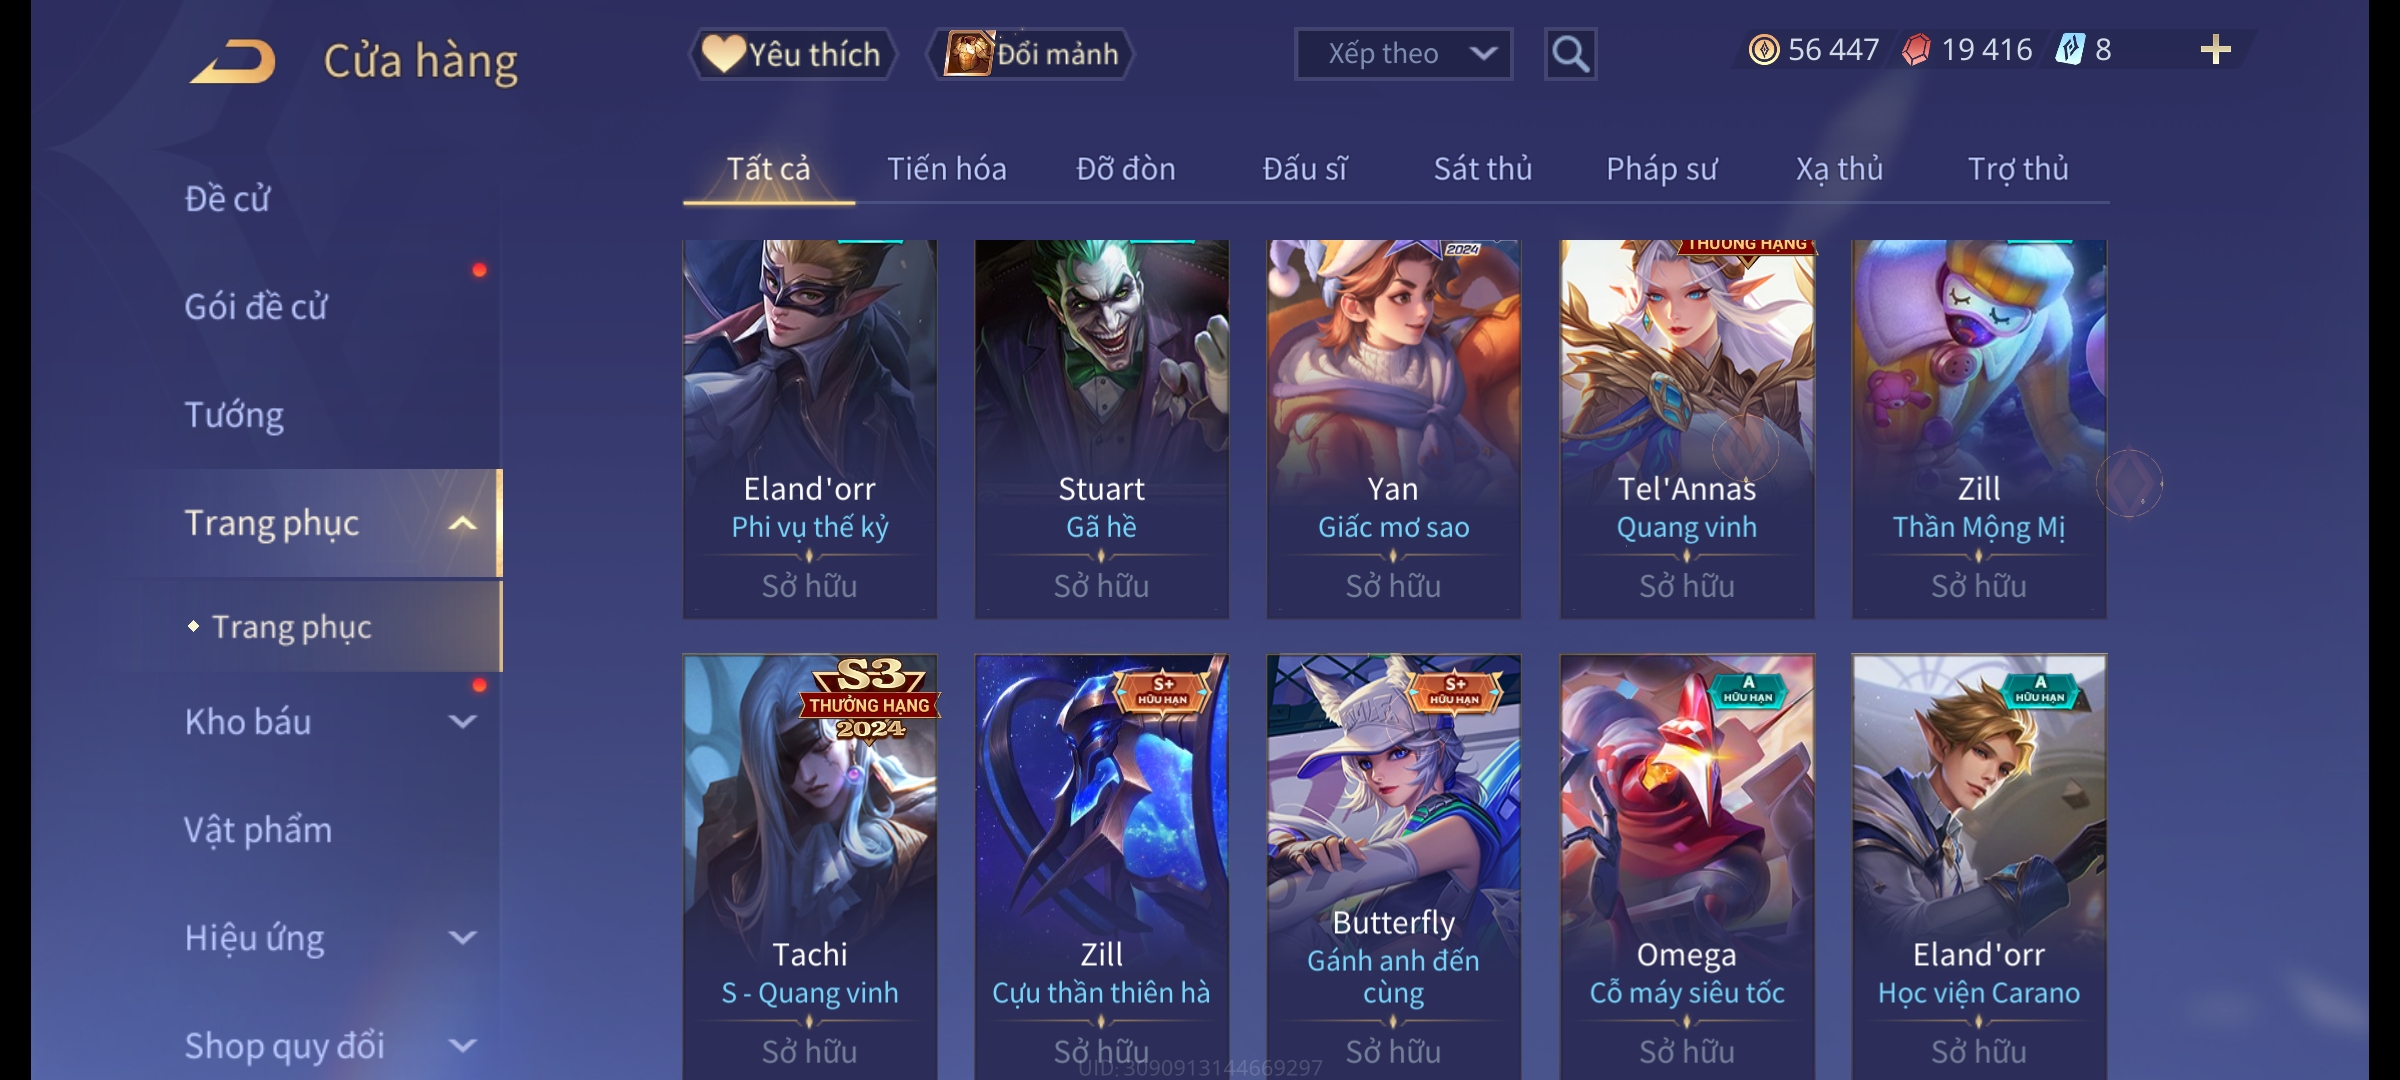The image size is (2400, 1080).
Task: Open the search magnifier icon
Action: (x=1570, y=54)
